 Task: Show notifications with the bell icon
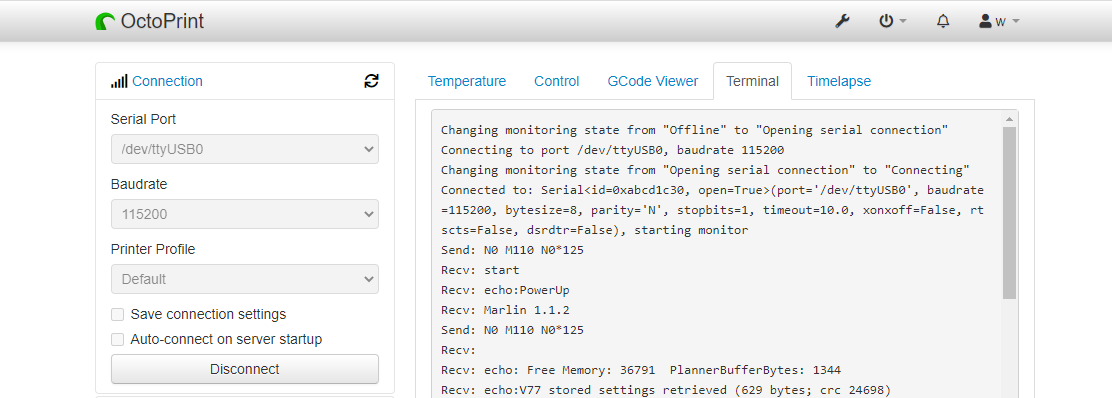click(x=943, y=21)
